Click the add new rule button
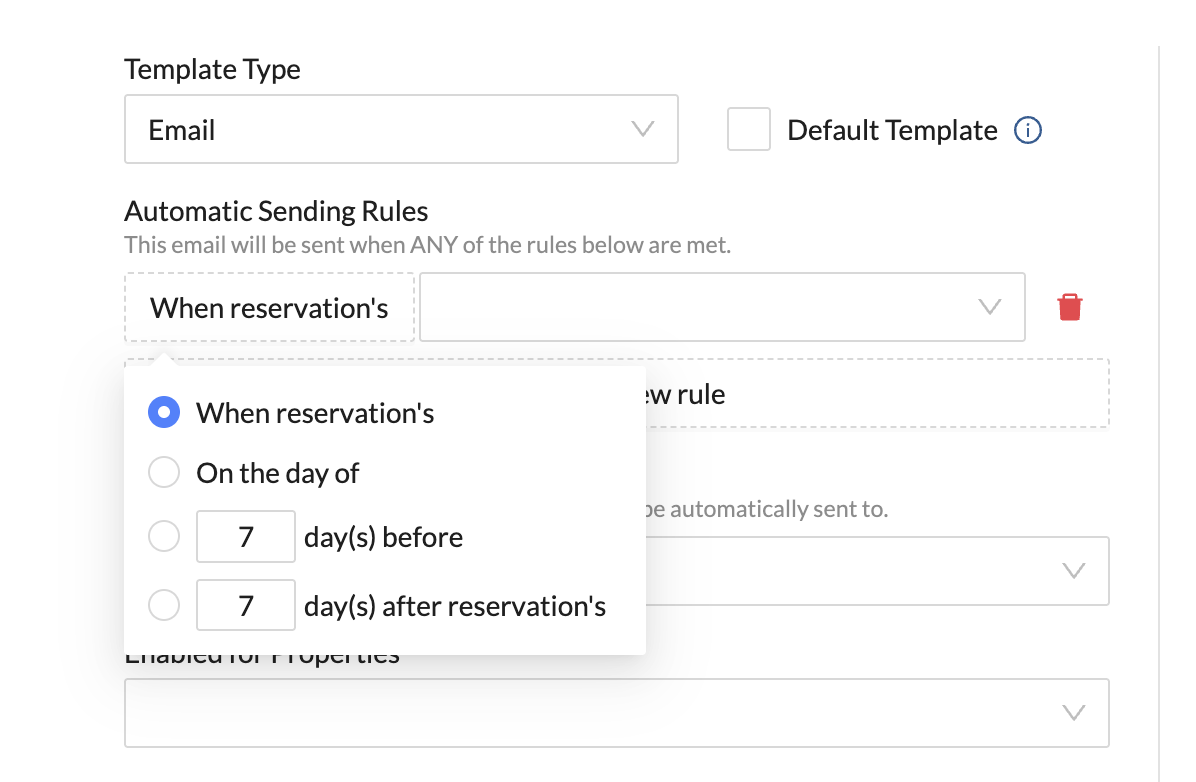 (x=876, y=394)
